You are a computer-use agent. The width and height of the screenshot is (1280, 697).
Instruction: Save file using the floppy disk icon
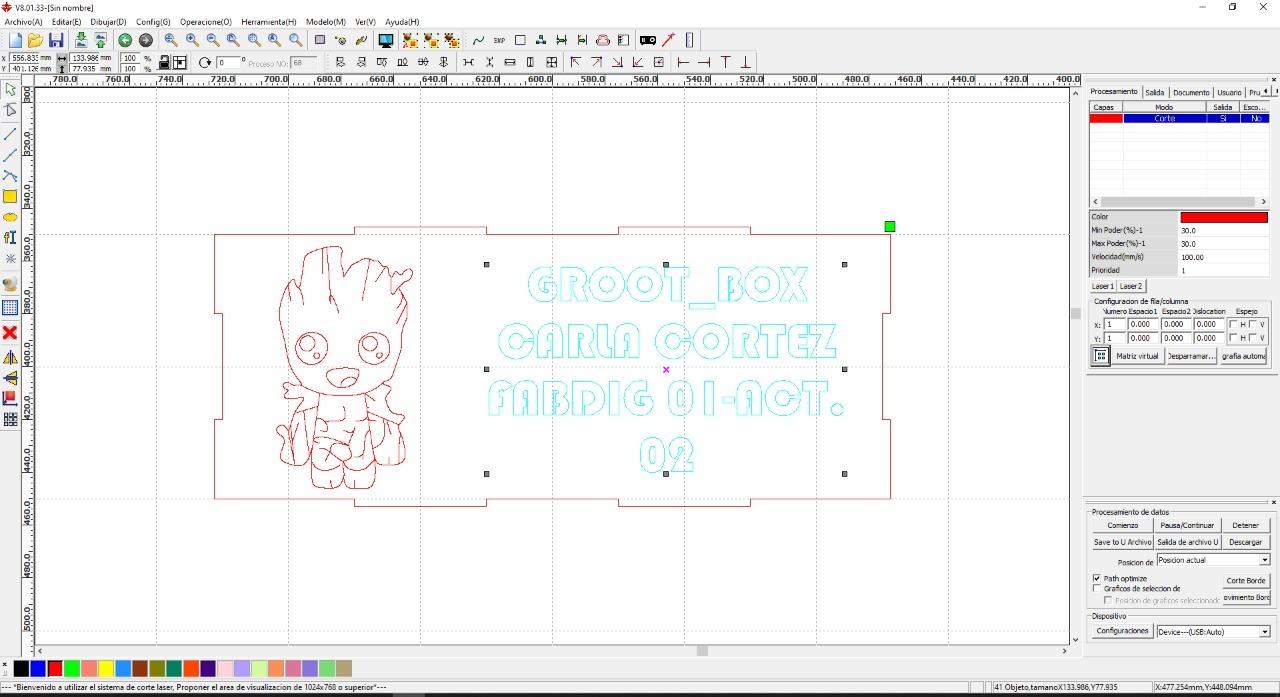pos(56,40)
